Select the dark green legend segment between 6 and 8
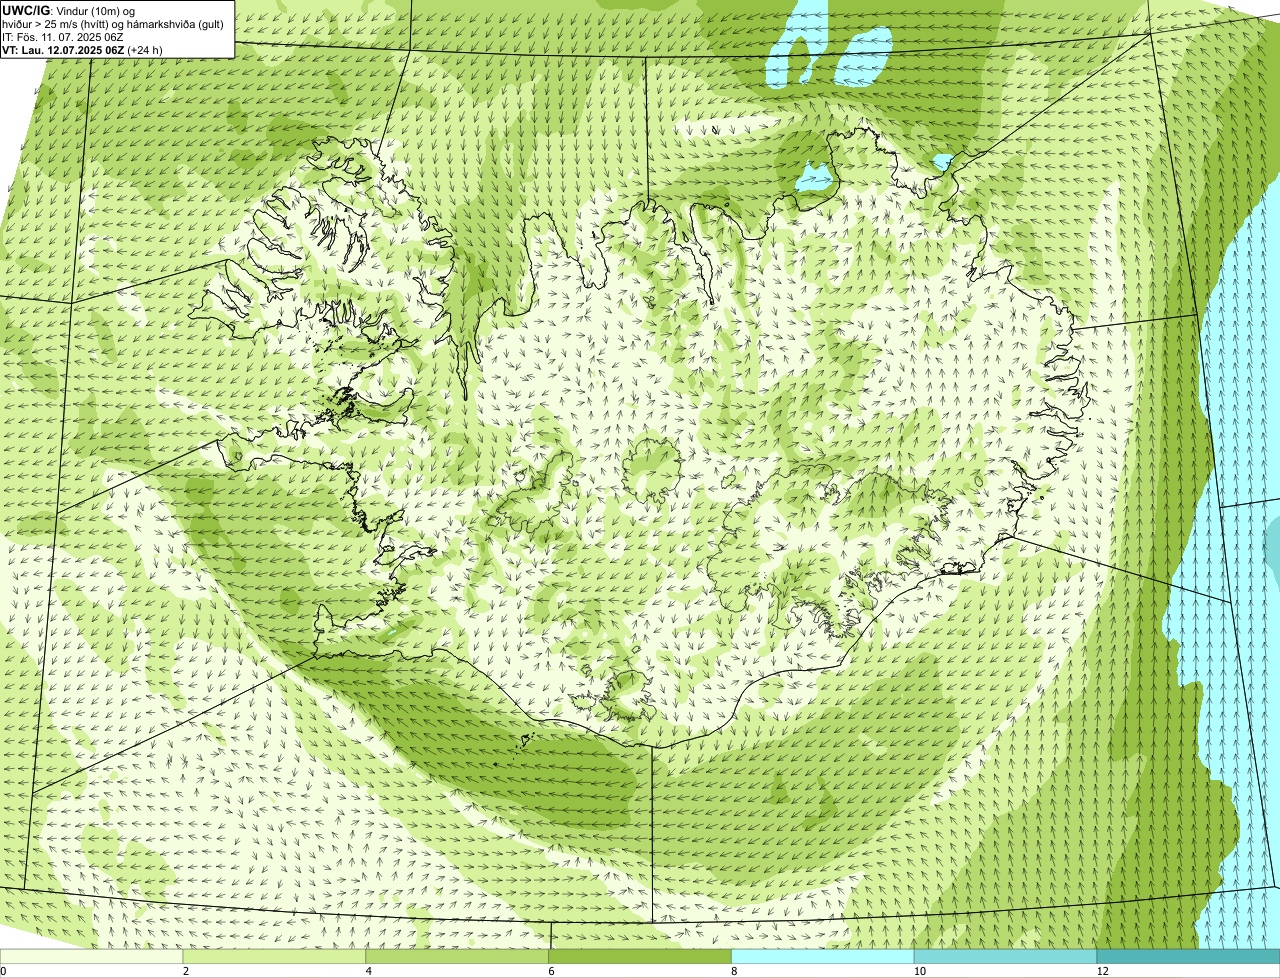This screenshot has height=978, width=1280. click(640, 956)
